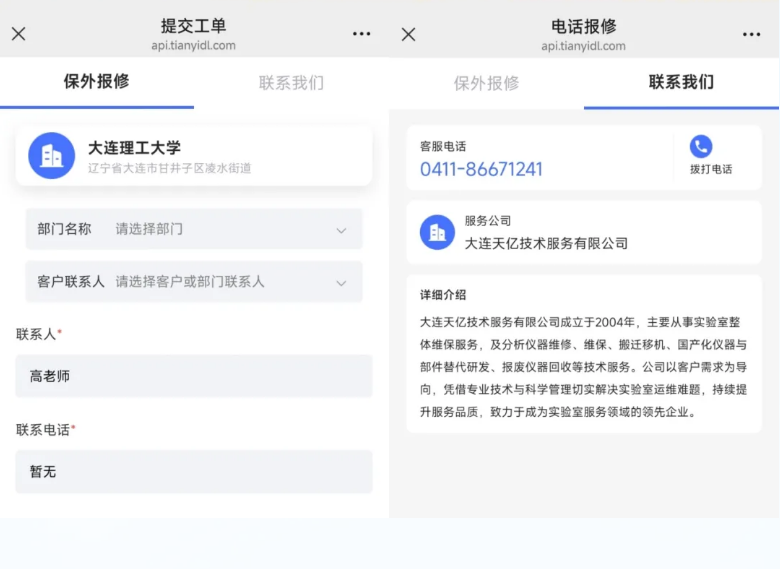Click the 大连理工大学 building icon
This screenshot has width=780, height=569.
tap(52, 156)
